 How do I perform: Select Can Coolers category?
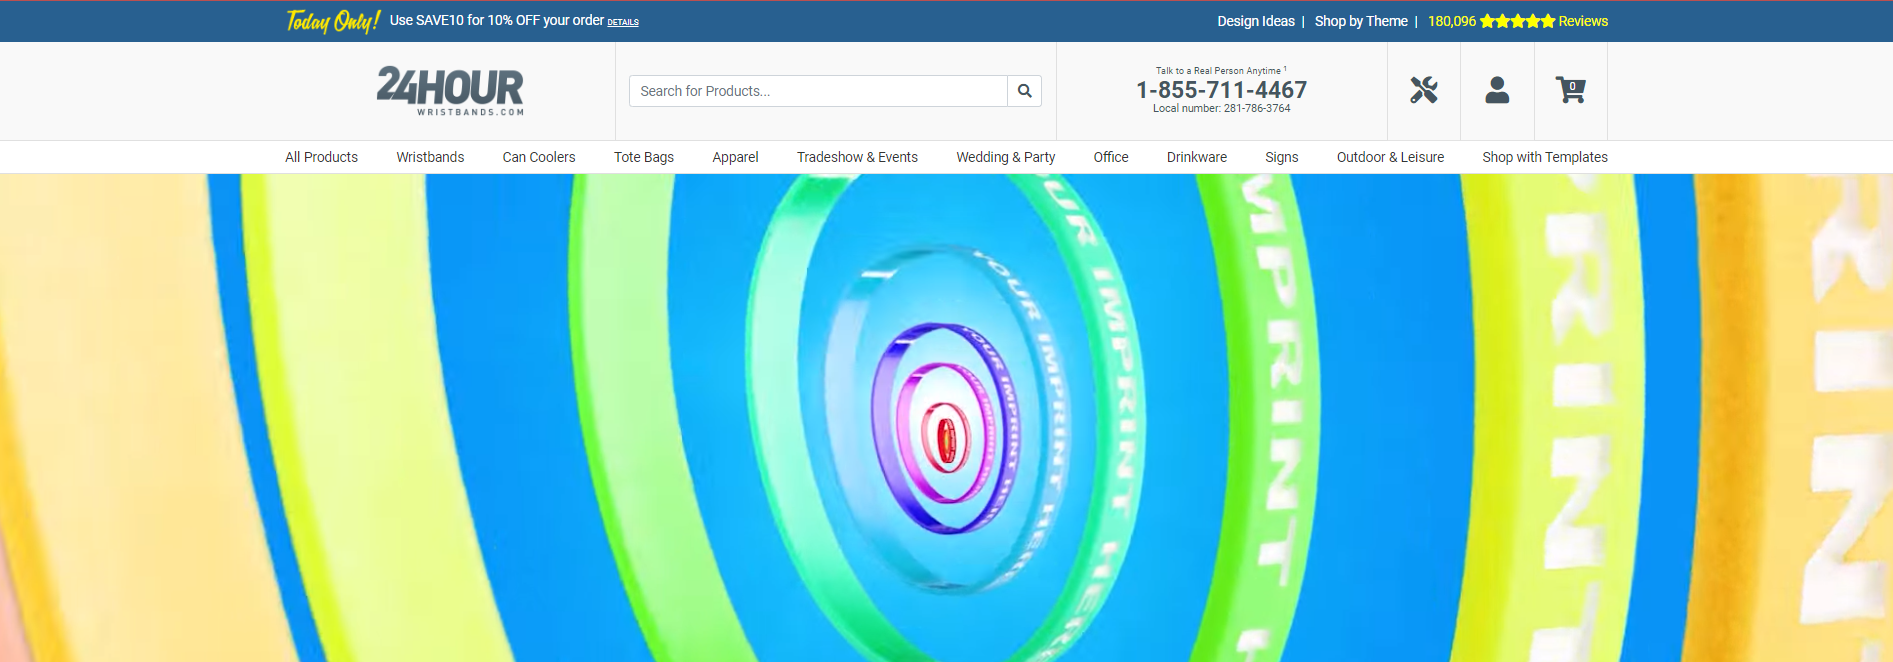[x=539, y=157]
